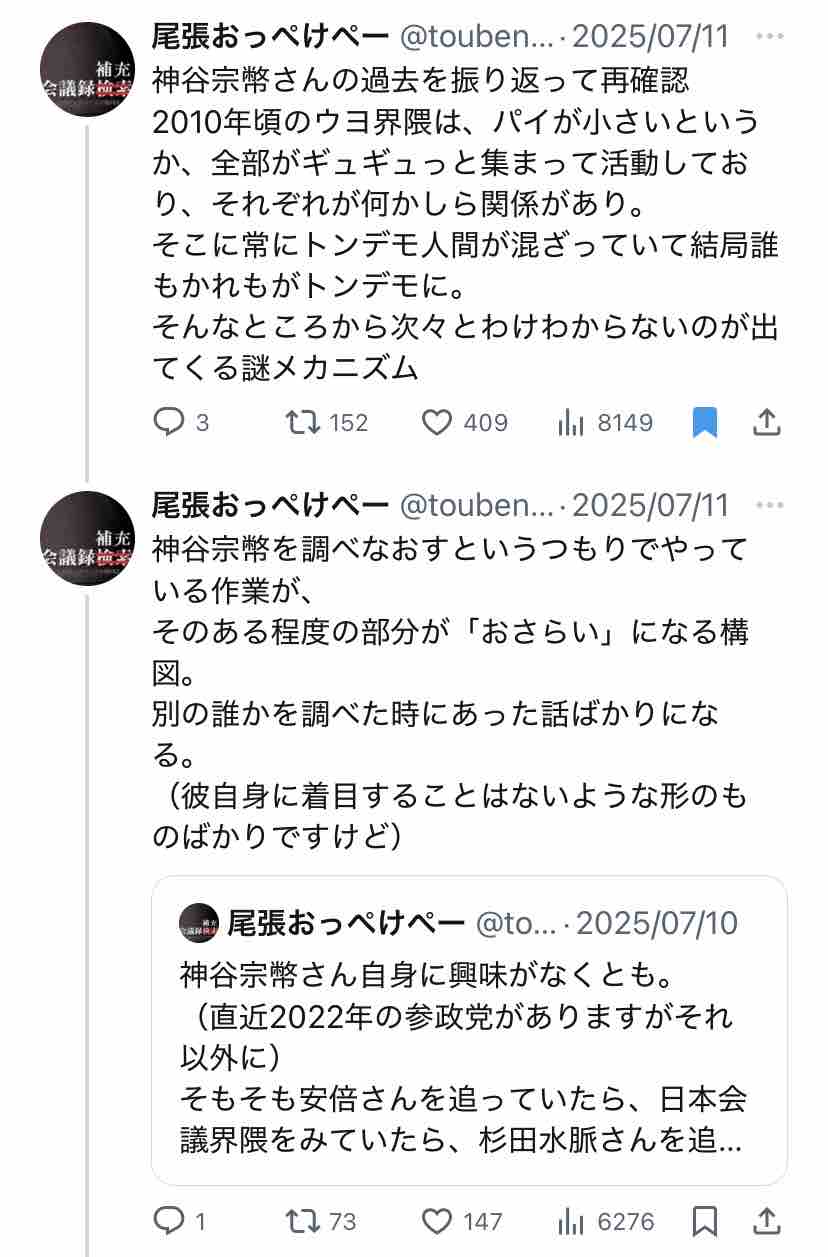828x1257 pixels.
Task: Like the first tweet showing 409 likes
Action: click(464, 423)
